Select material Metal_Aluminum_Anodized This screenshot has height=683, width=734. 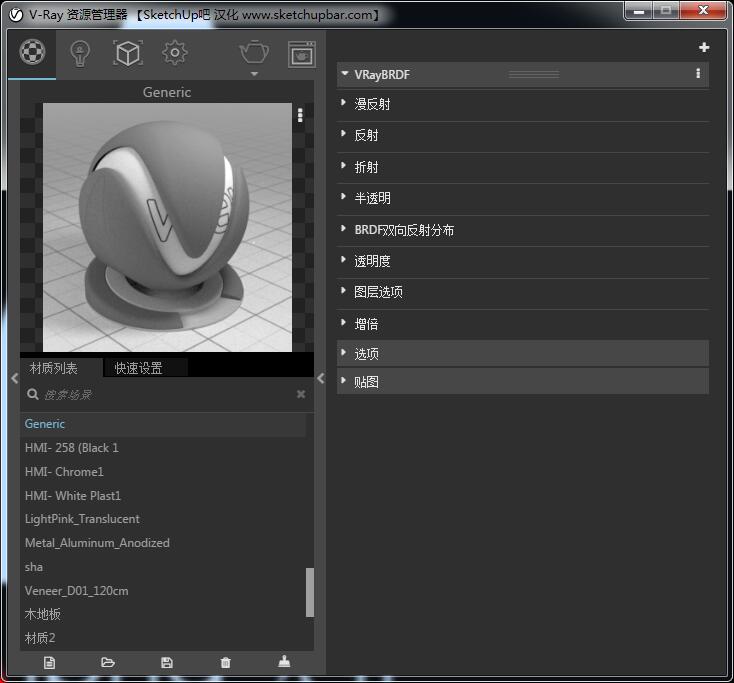point(163,543)
